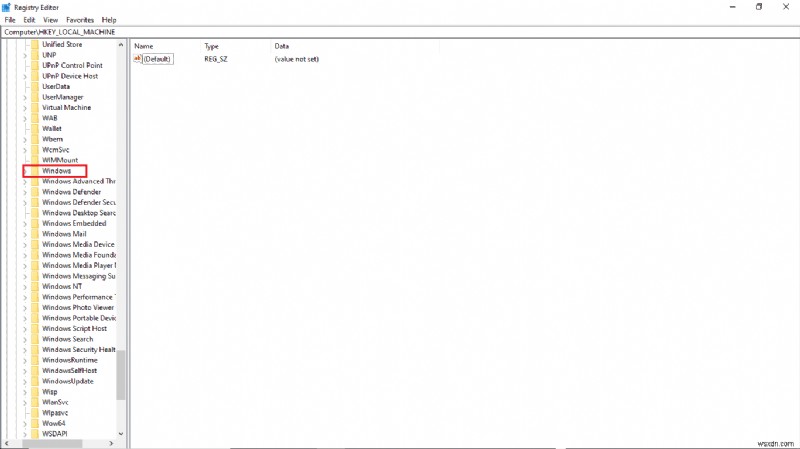Click the folder icon of Windows Media Player
The height and width of the screenshot is (449, 800).
point(35,265)
